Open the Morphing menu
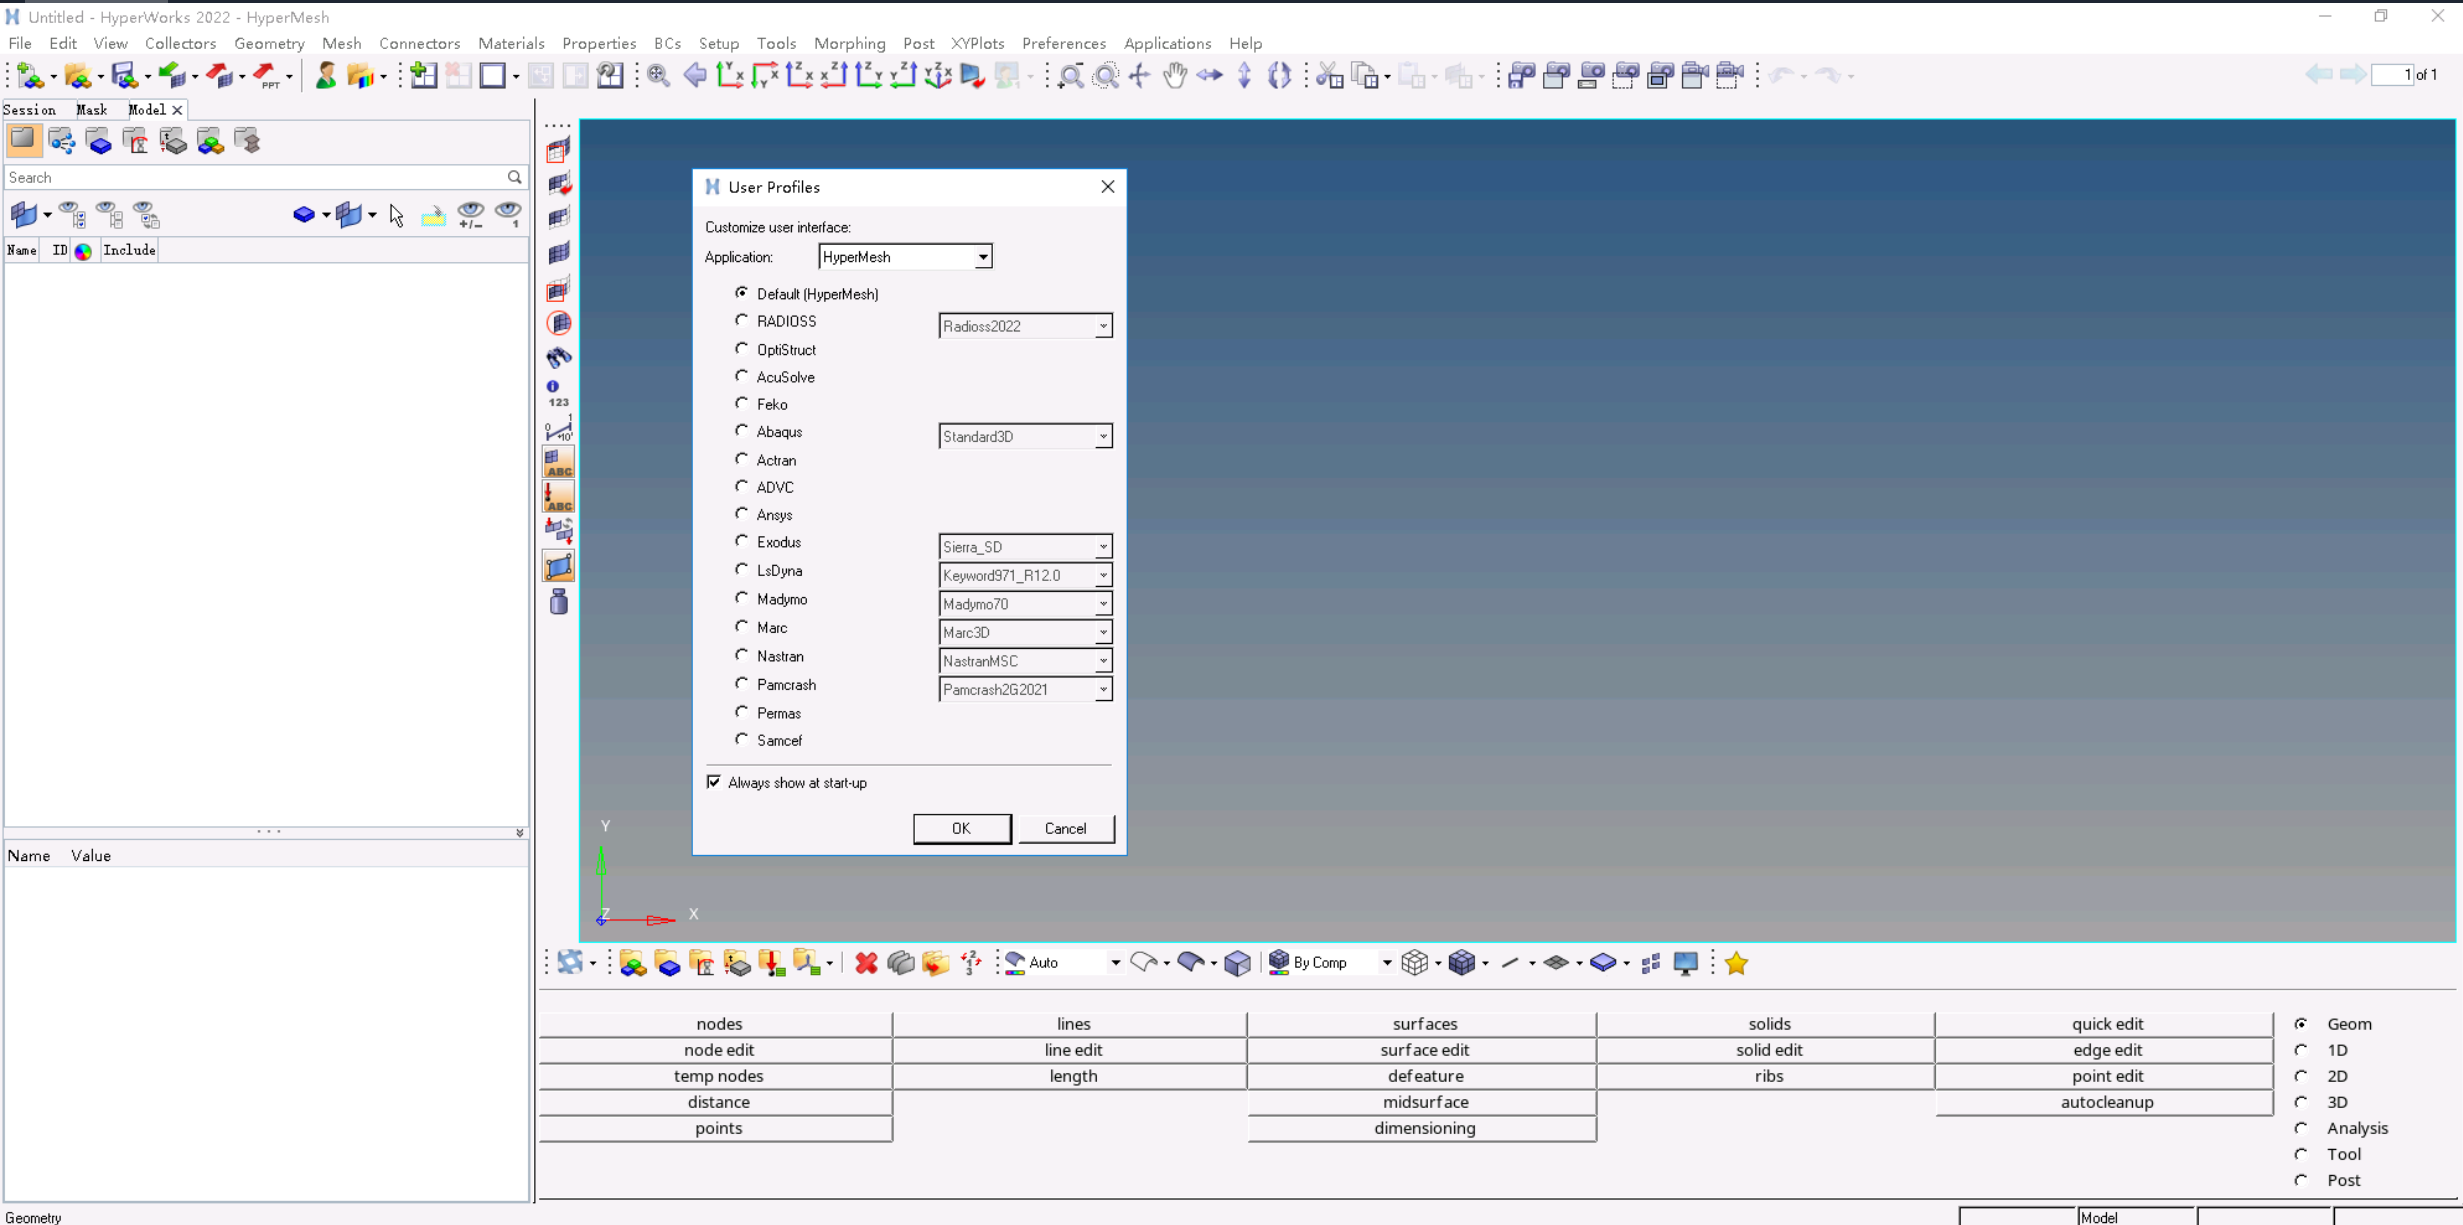 pyautogui.click(x=849, y=43)
